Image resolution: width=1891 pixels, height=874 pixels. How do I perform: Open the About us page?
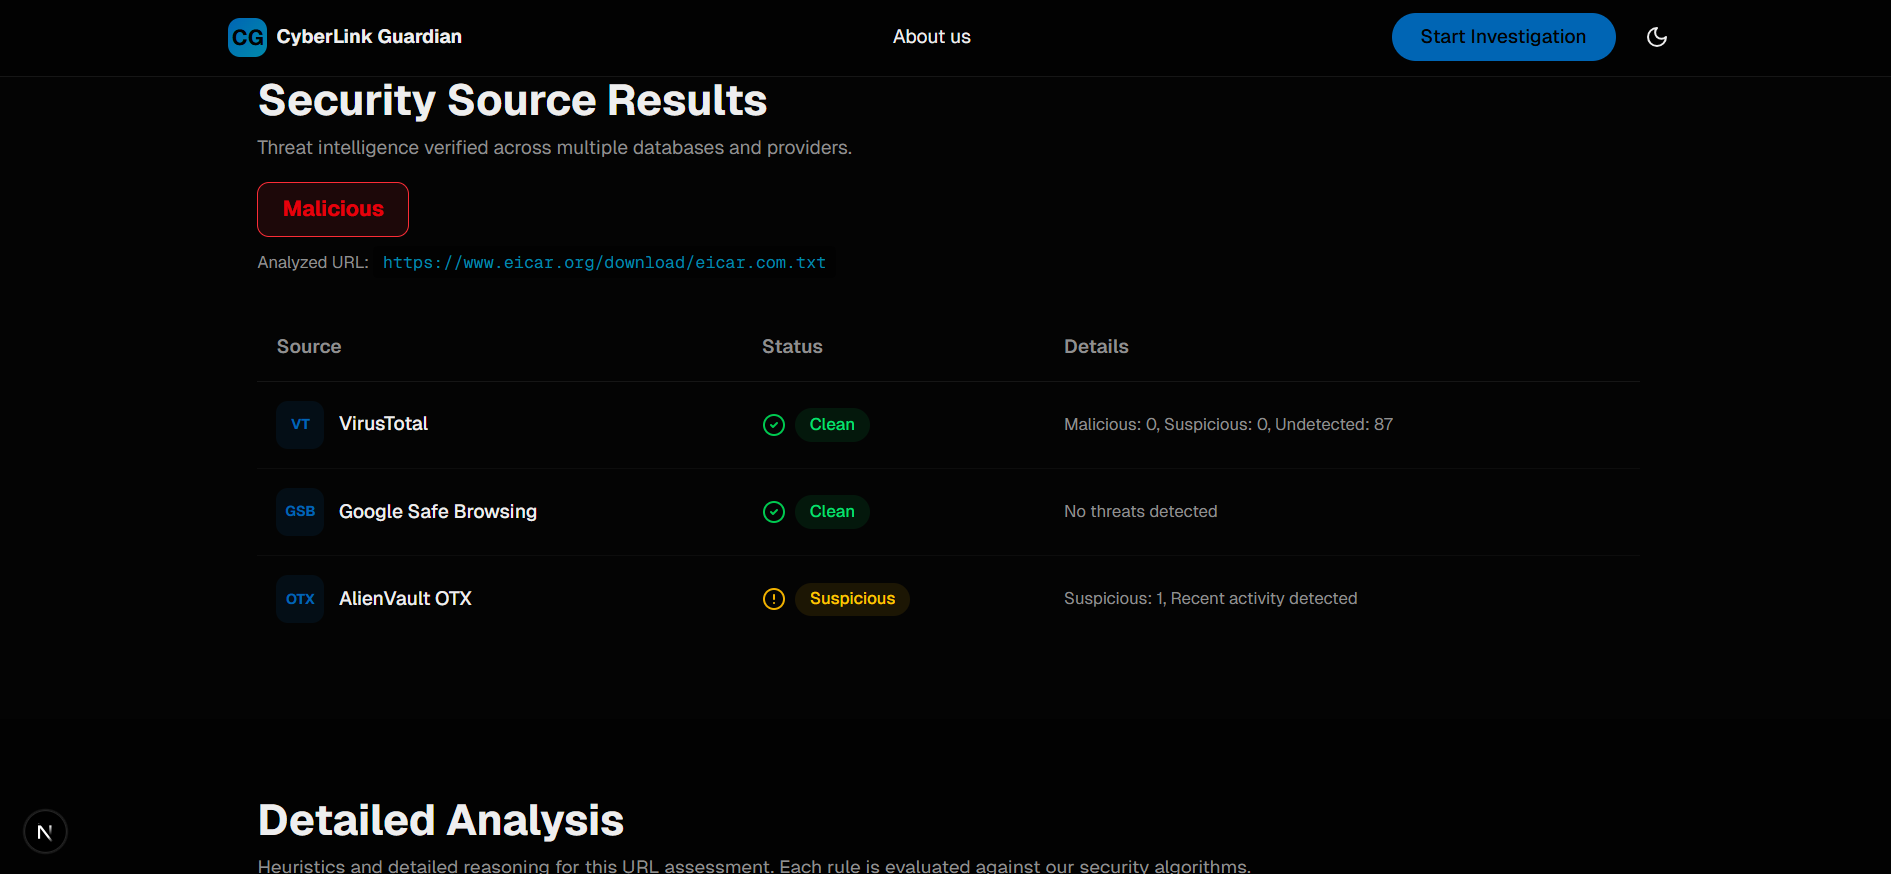click(932, 37)
